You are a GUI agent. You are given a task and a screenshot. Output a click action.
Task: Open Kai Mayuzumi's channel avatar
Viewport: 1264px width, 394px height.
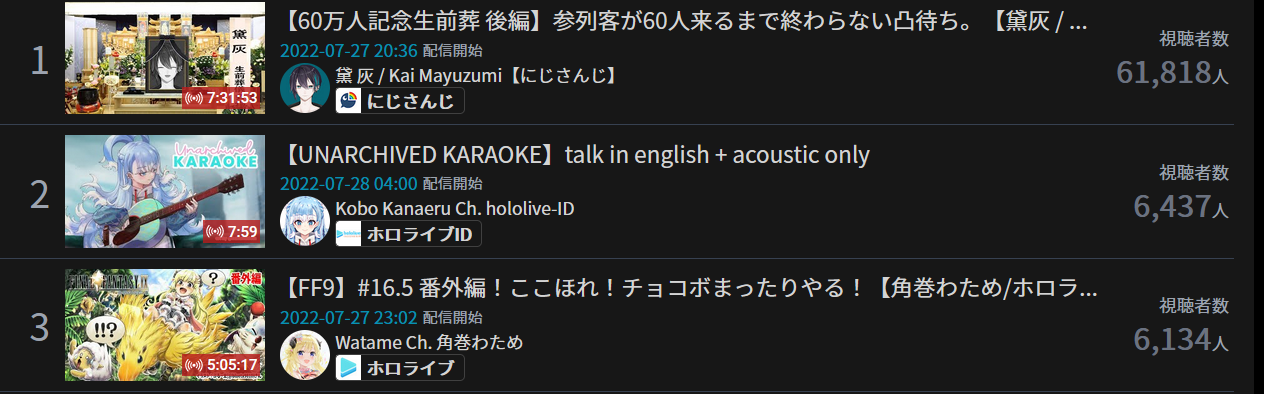click(305, 88)
